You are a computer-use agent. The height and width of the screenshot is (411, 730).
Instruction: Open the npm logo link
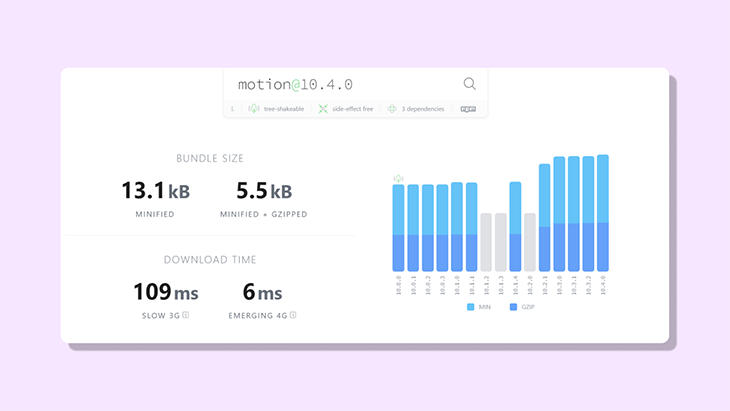468,109
